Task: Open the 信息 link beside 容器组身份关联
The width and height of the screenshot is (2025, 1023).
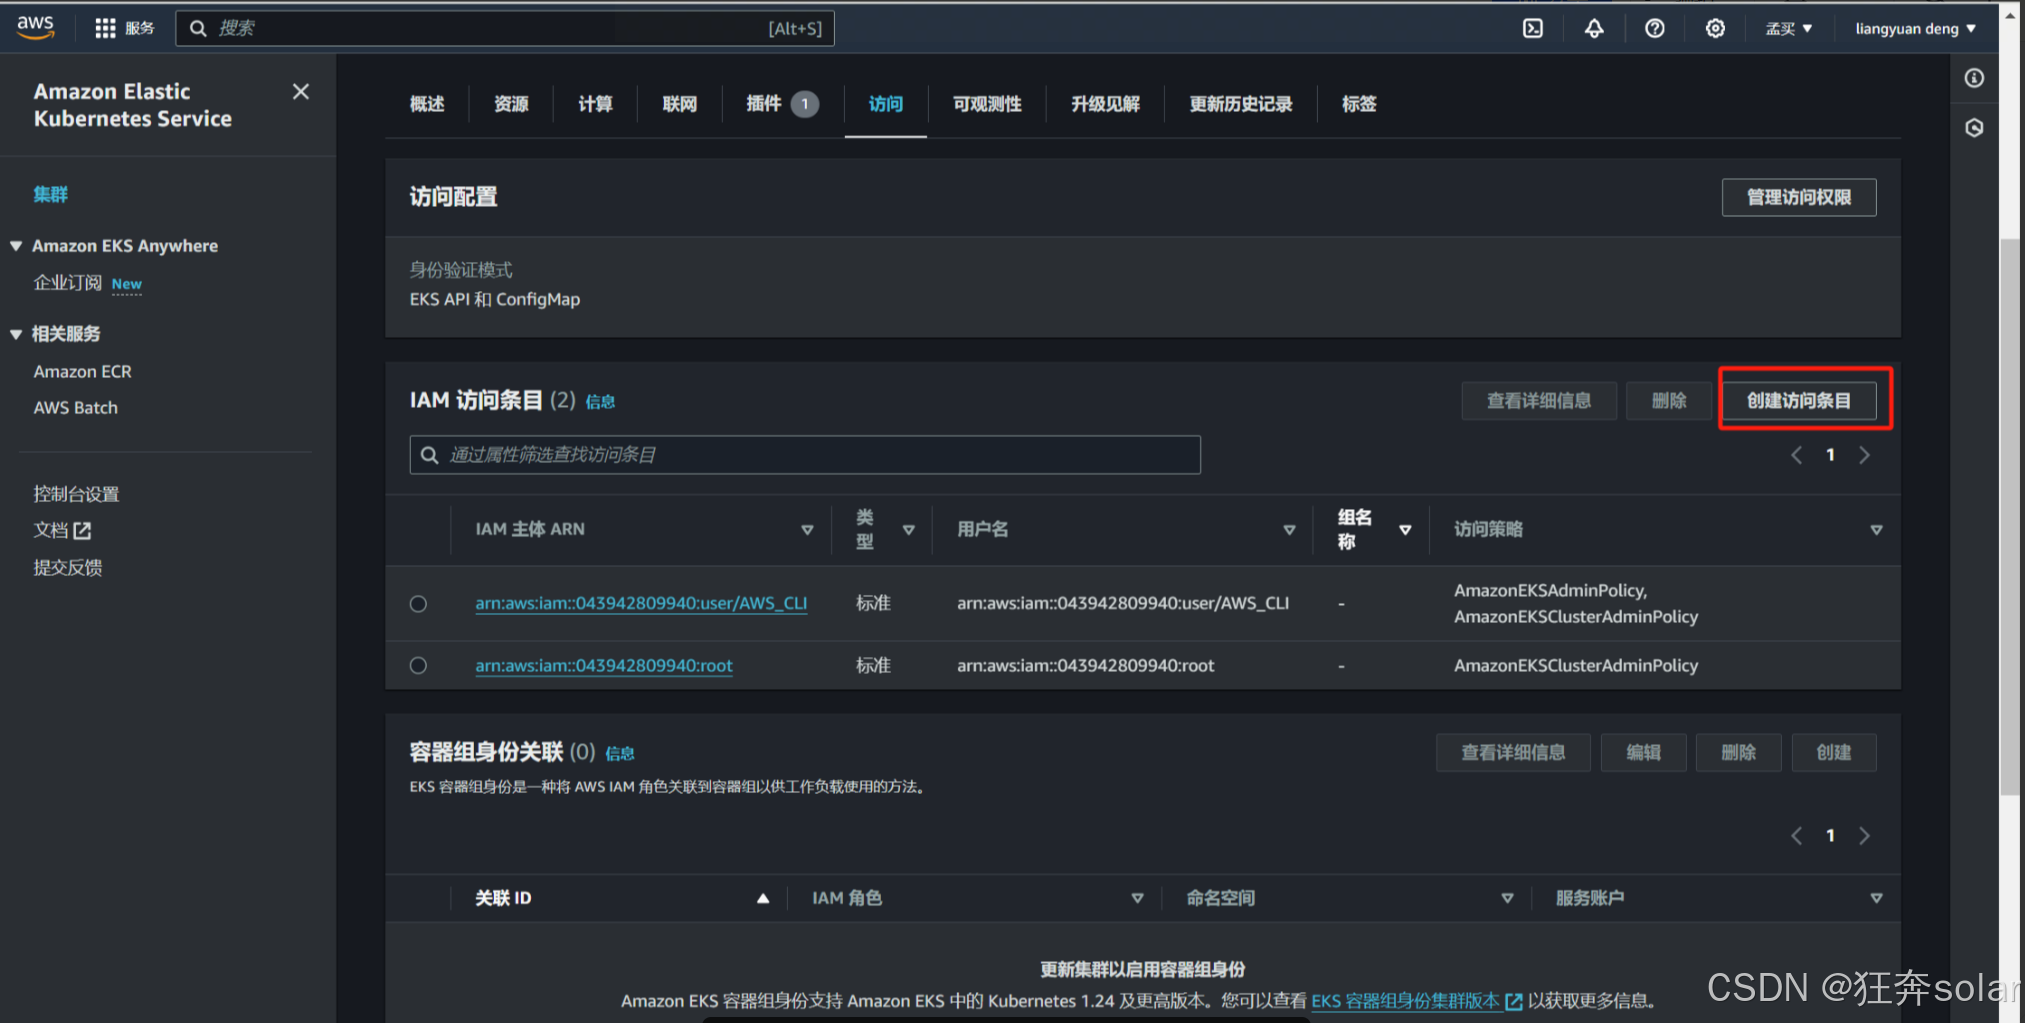Action: [x=620, y=754]
